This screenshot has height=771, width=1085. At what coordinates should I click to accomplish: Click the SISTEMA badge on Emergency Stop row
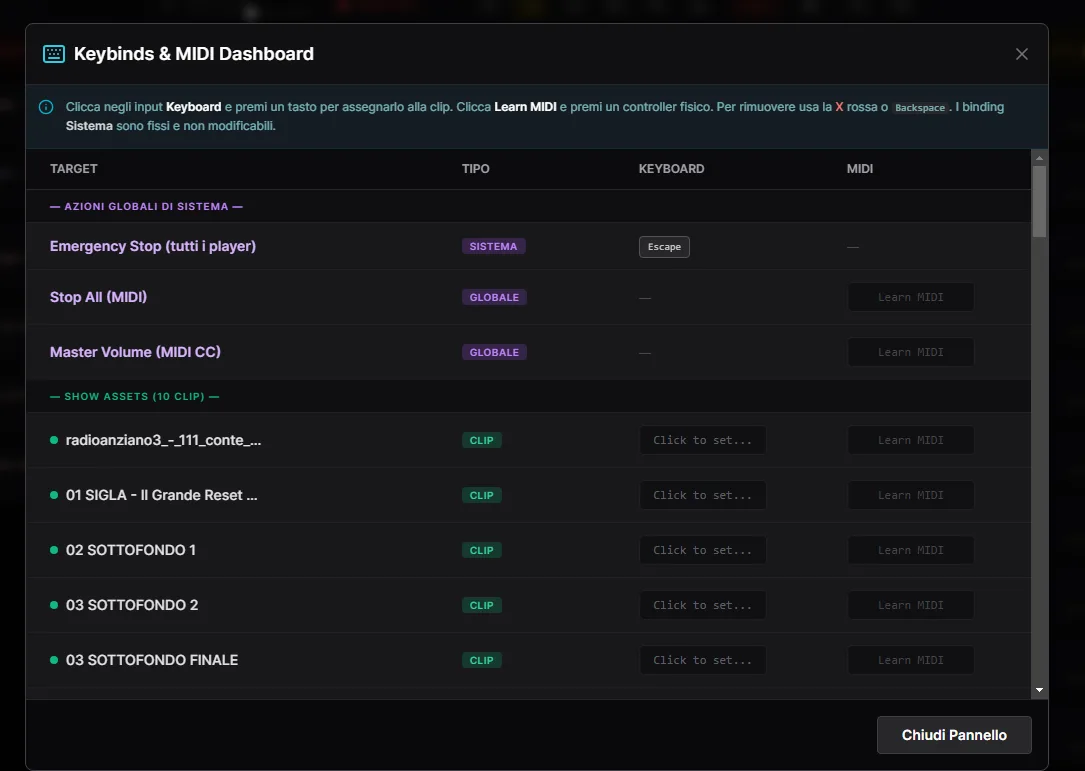(493, 246)
